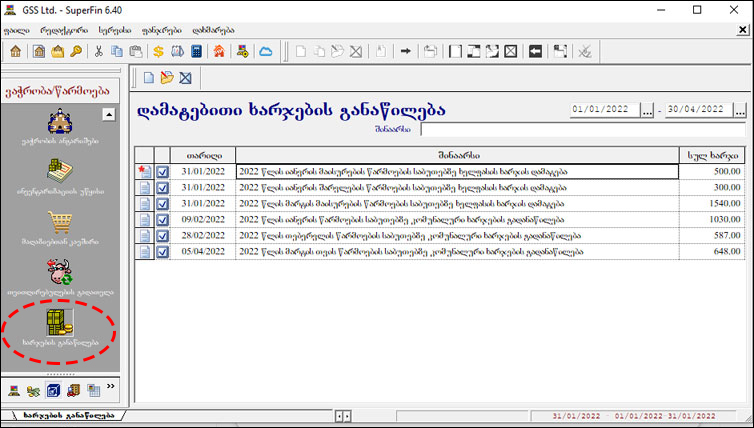Click the delete X icon above the title
This screenshot has height=428, width=754.
185,77
